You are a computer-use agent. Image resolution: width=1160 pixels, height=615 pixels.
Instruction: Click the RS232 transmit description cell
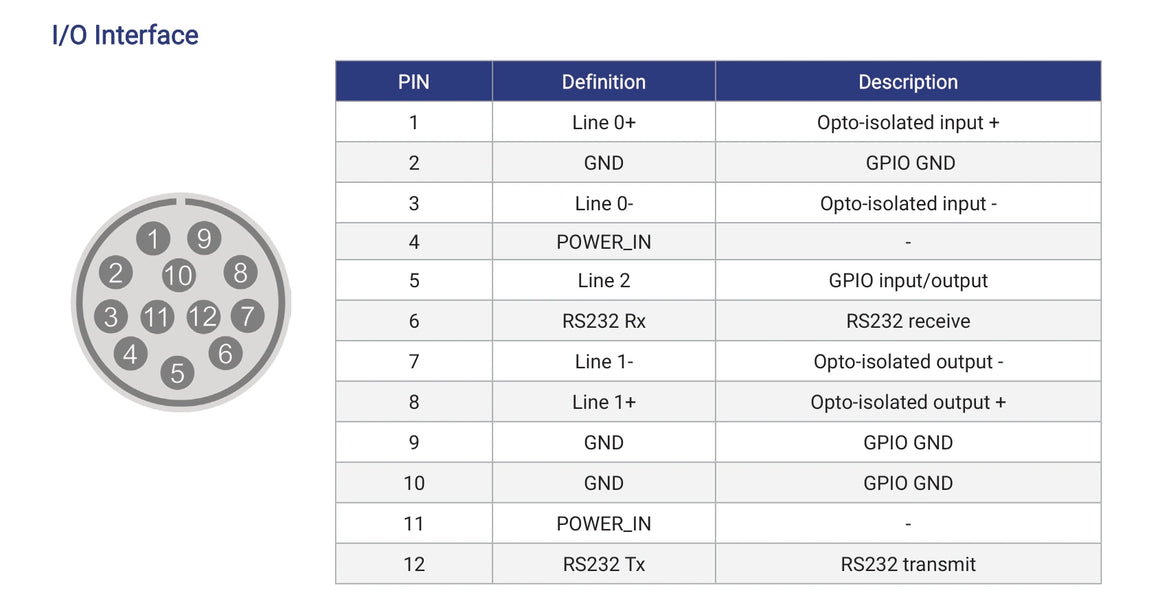tap(908, 564)
